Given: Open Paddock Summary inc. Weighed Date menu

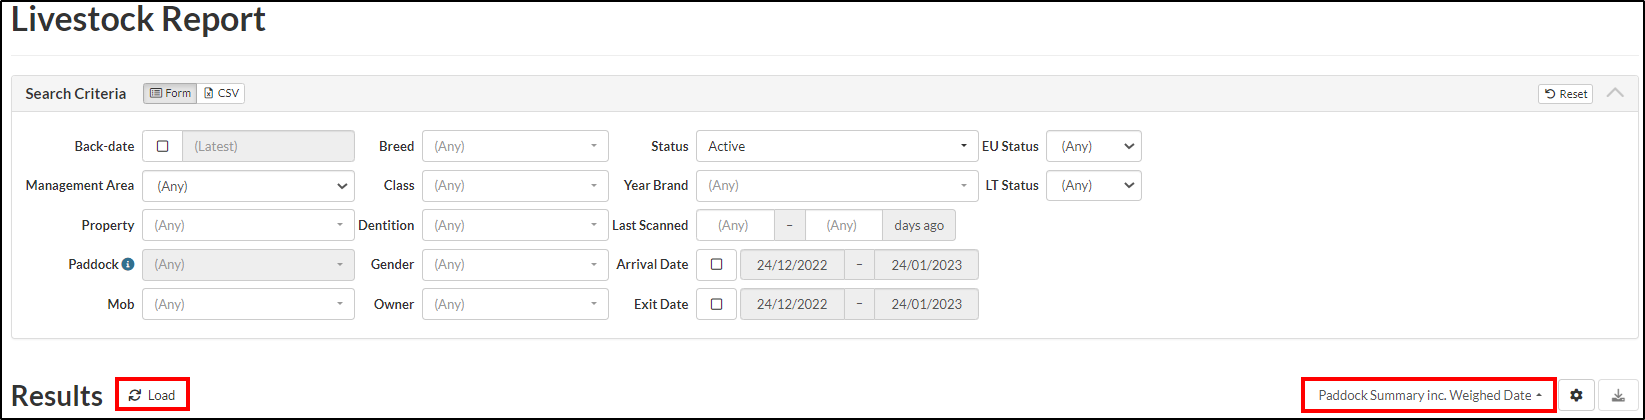Looking at the screenshot, I should 1428,395.
